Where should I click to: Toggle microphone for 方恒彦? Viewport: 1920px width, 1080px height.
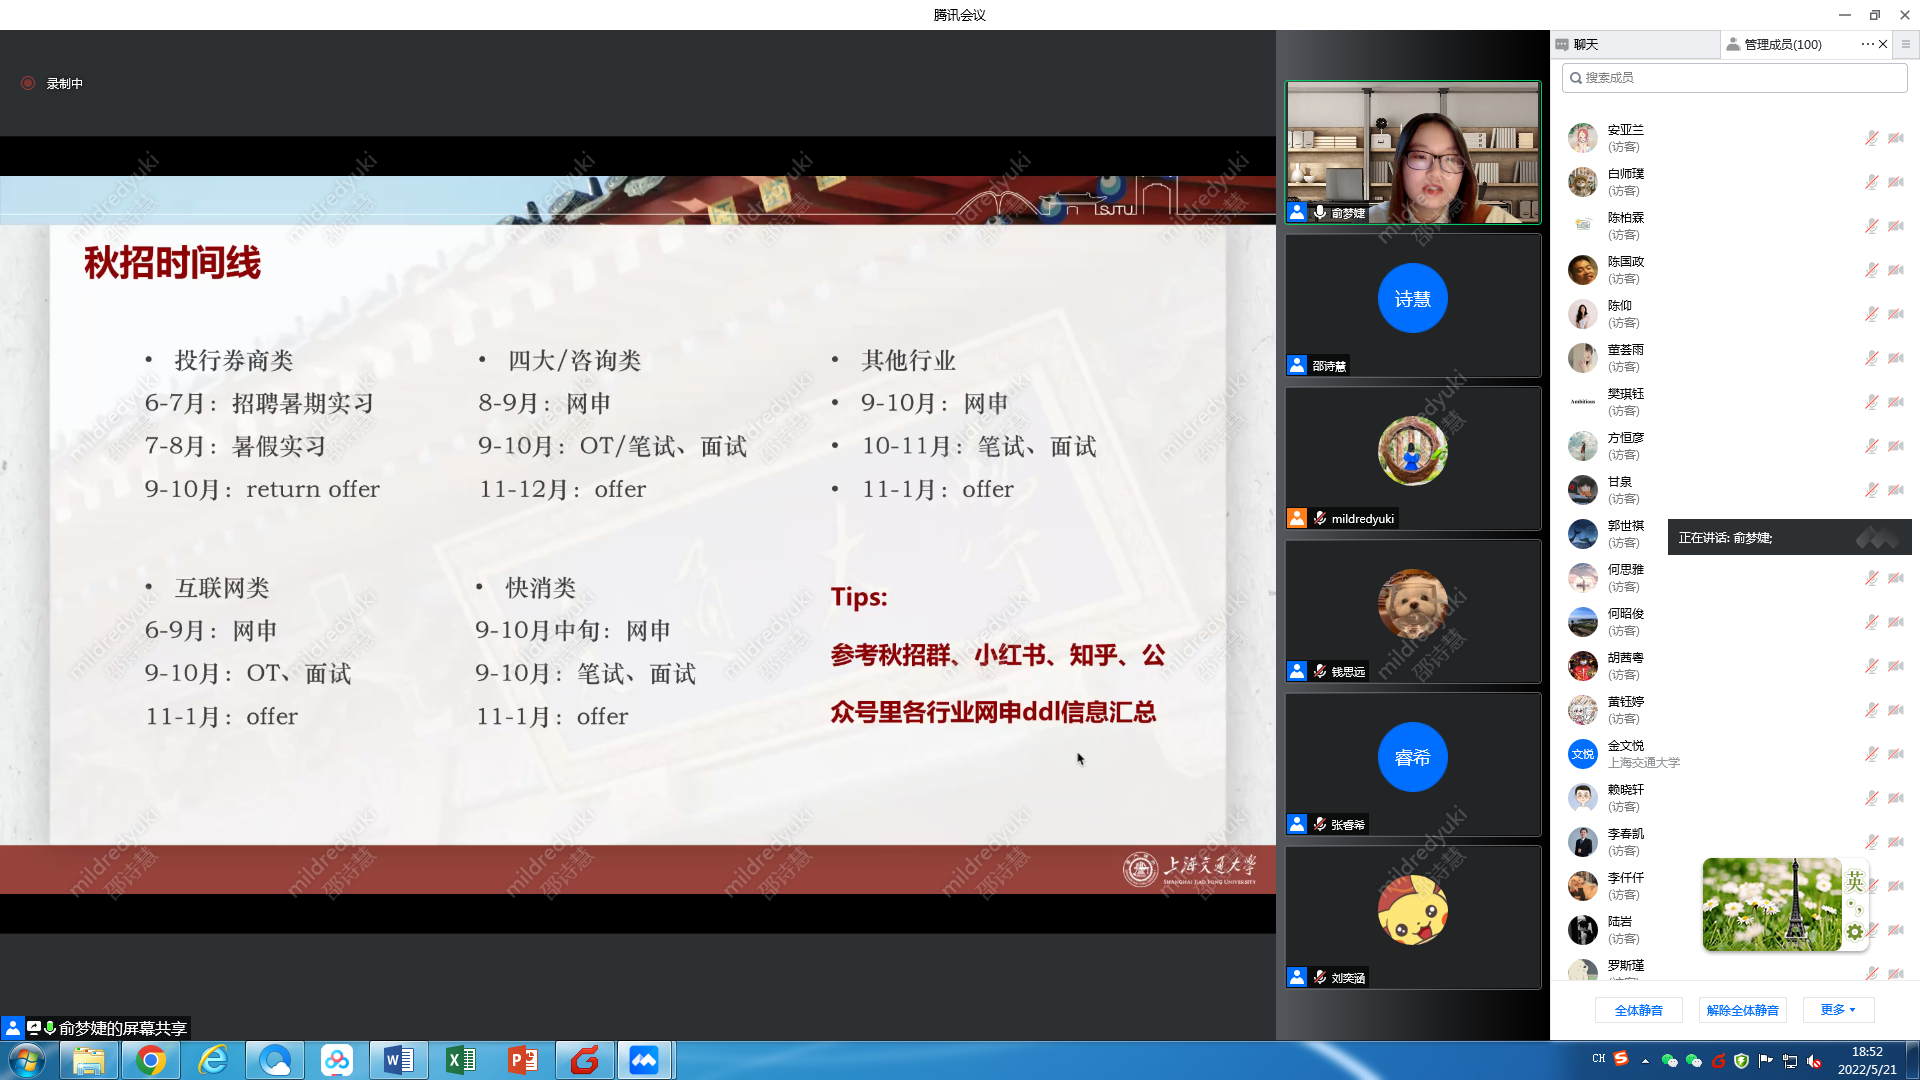pyautogui.click(x=1871, y=446)
